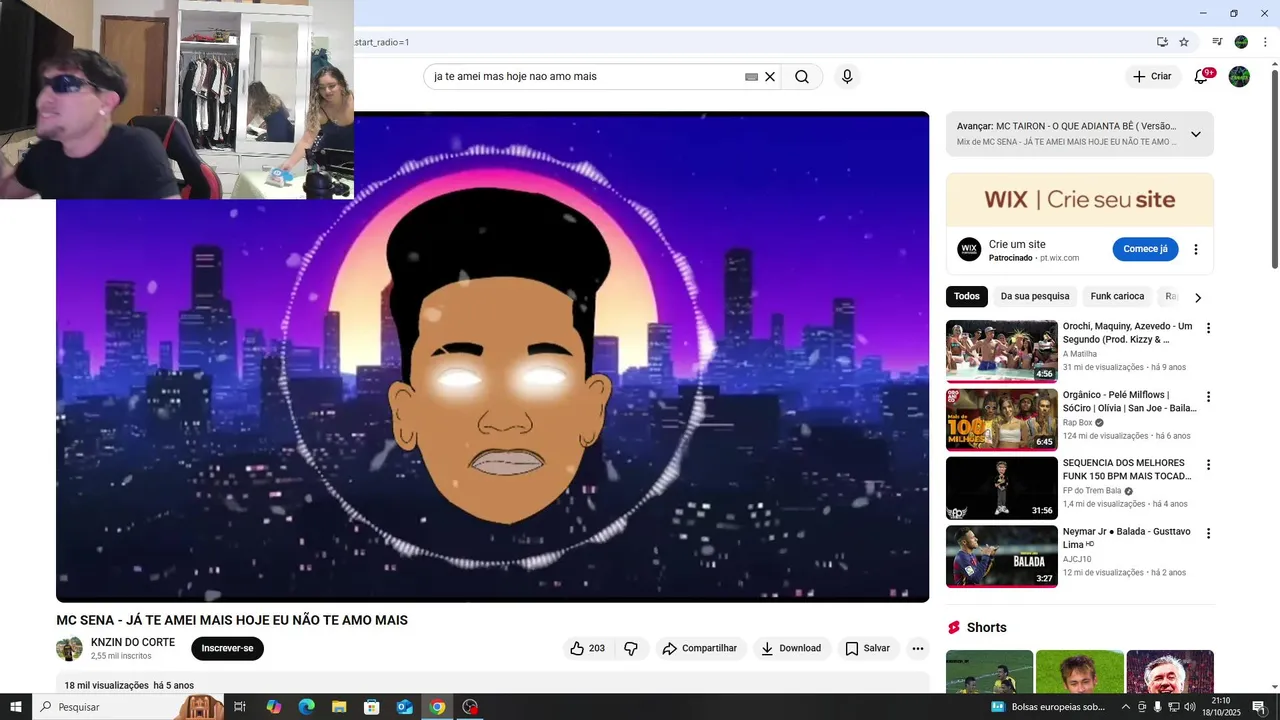Image resolution: width=1280 pixels, height=720 pixels.
Task: Open options for SEQUENCIA DOS MELHORES FUNK video
Action: pyautogui.click(x=1208, y=465)
